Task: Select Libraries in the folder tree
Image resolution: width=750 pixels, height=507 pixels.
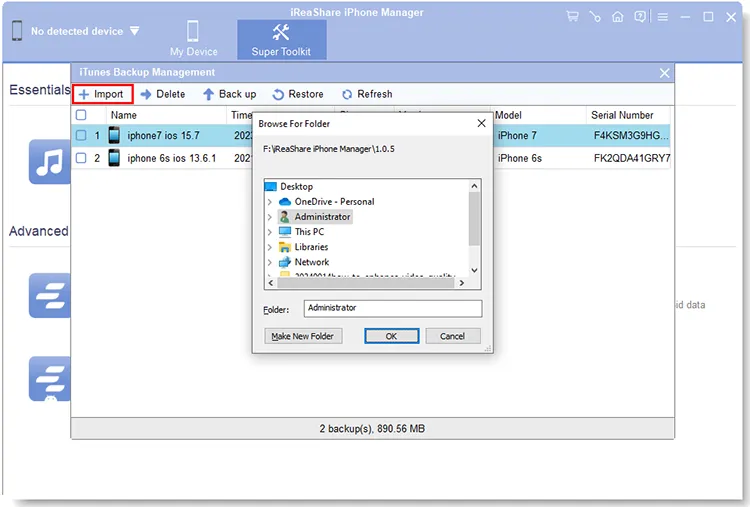Action: click(311, 247)
